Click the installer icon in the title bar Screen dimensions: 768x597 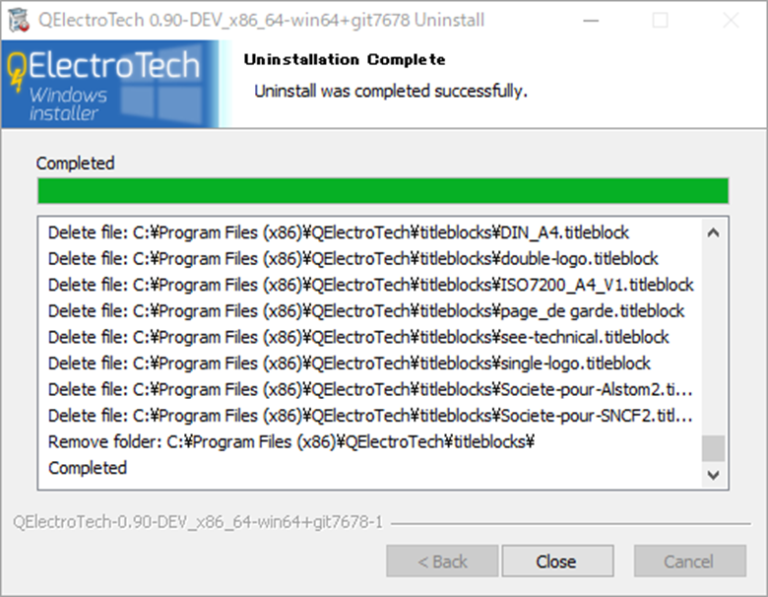(x=18, y=19)
